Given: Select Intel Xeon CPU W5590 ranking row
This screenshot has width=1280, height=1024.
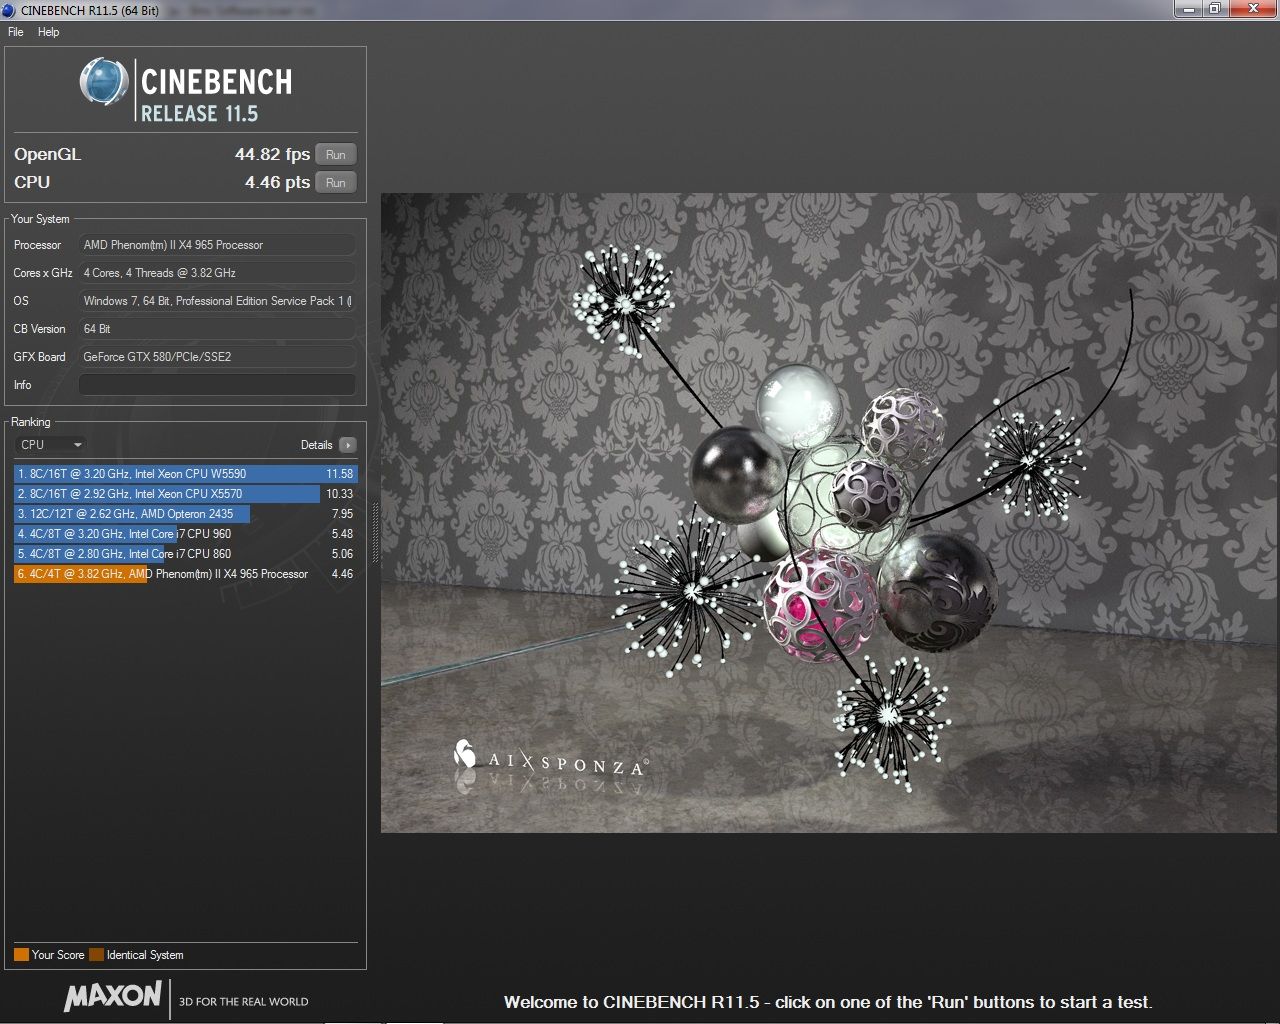Looking at the screenshot, I should coord(186,474).
